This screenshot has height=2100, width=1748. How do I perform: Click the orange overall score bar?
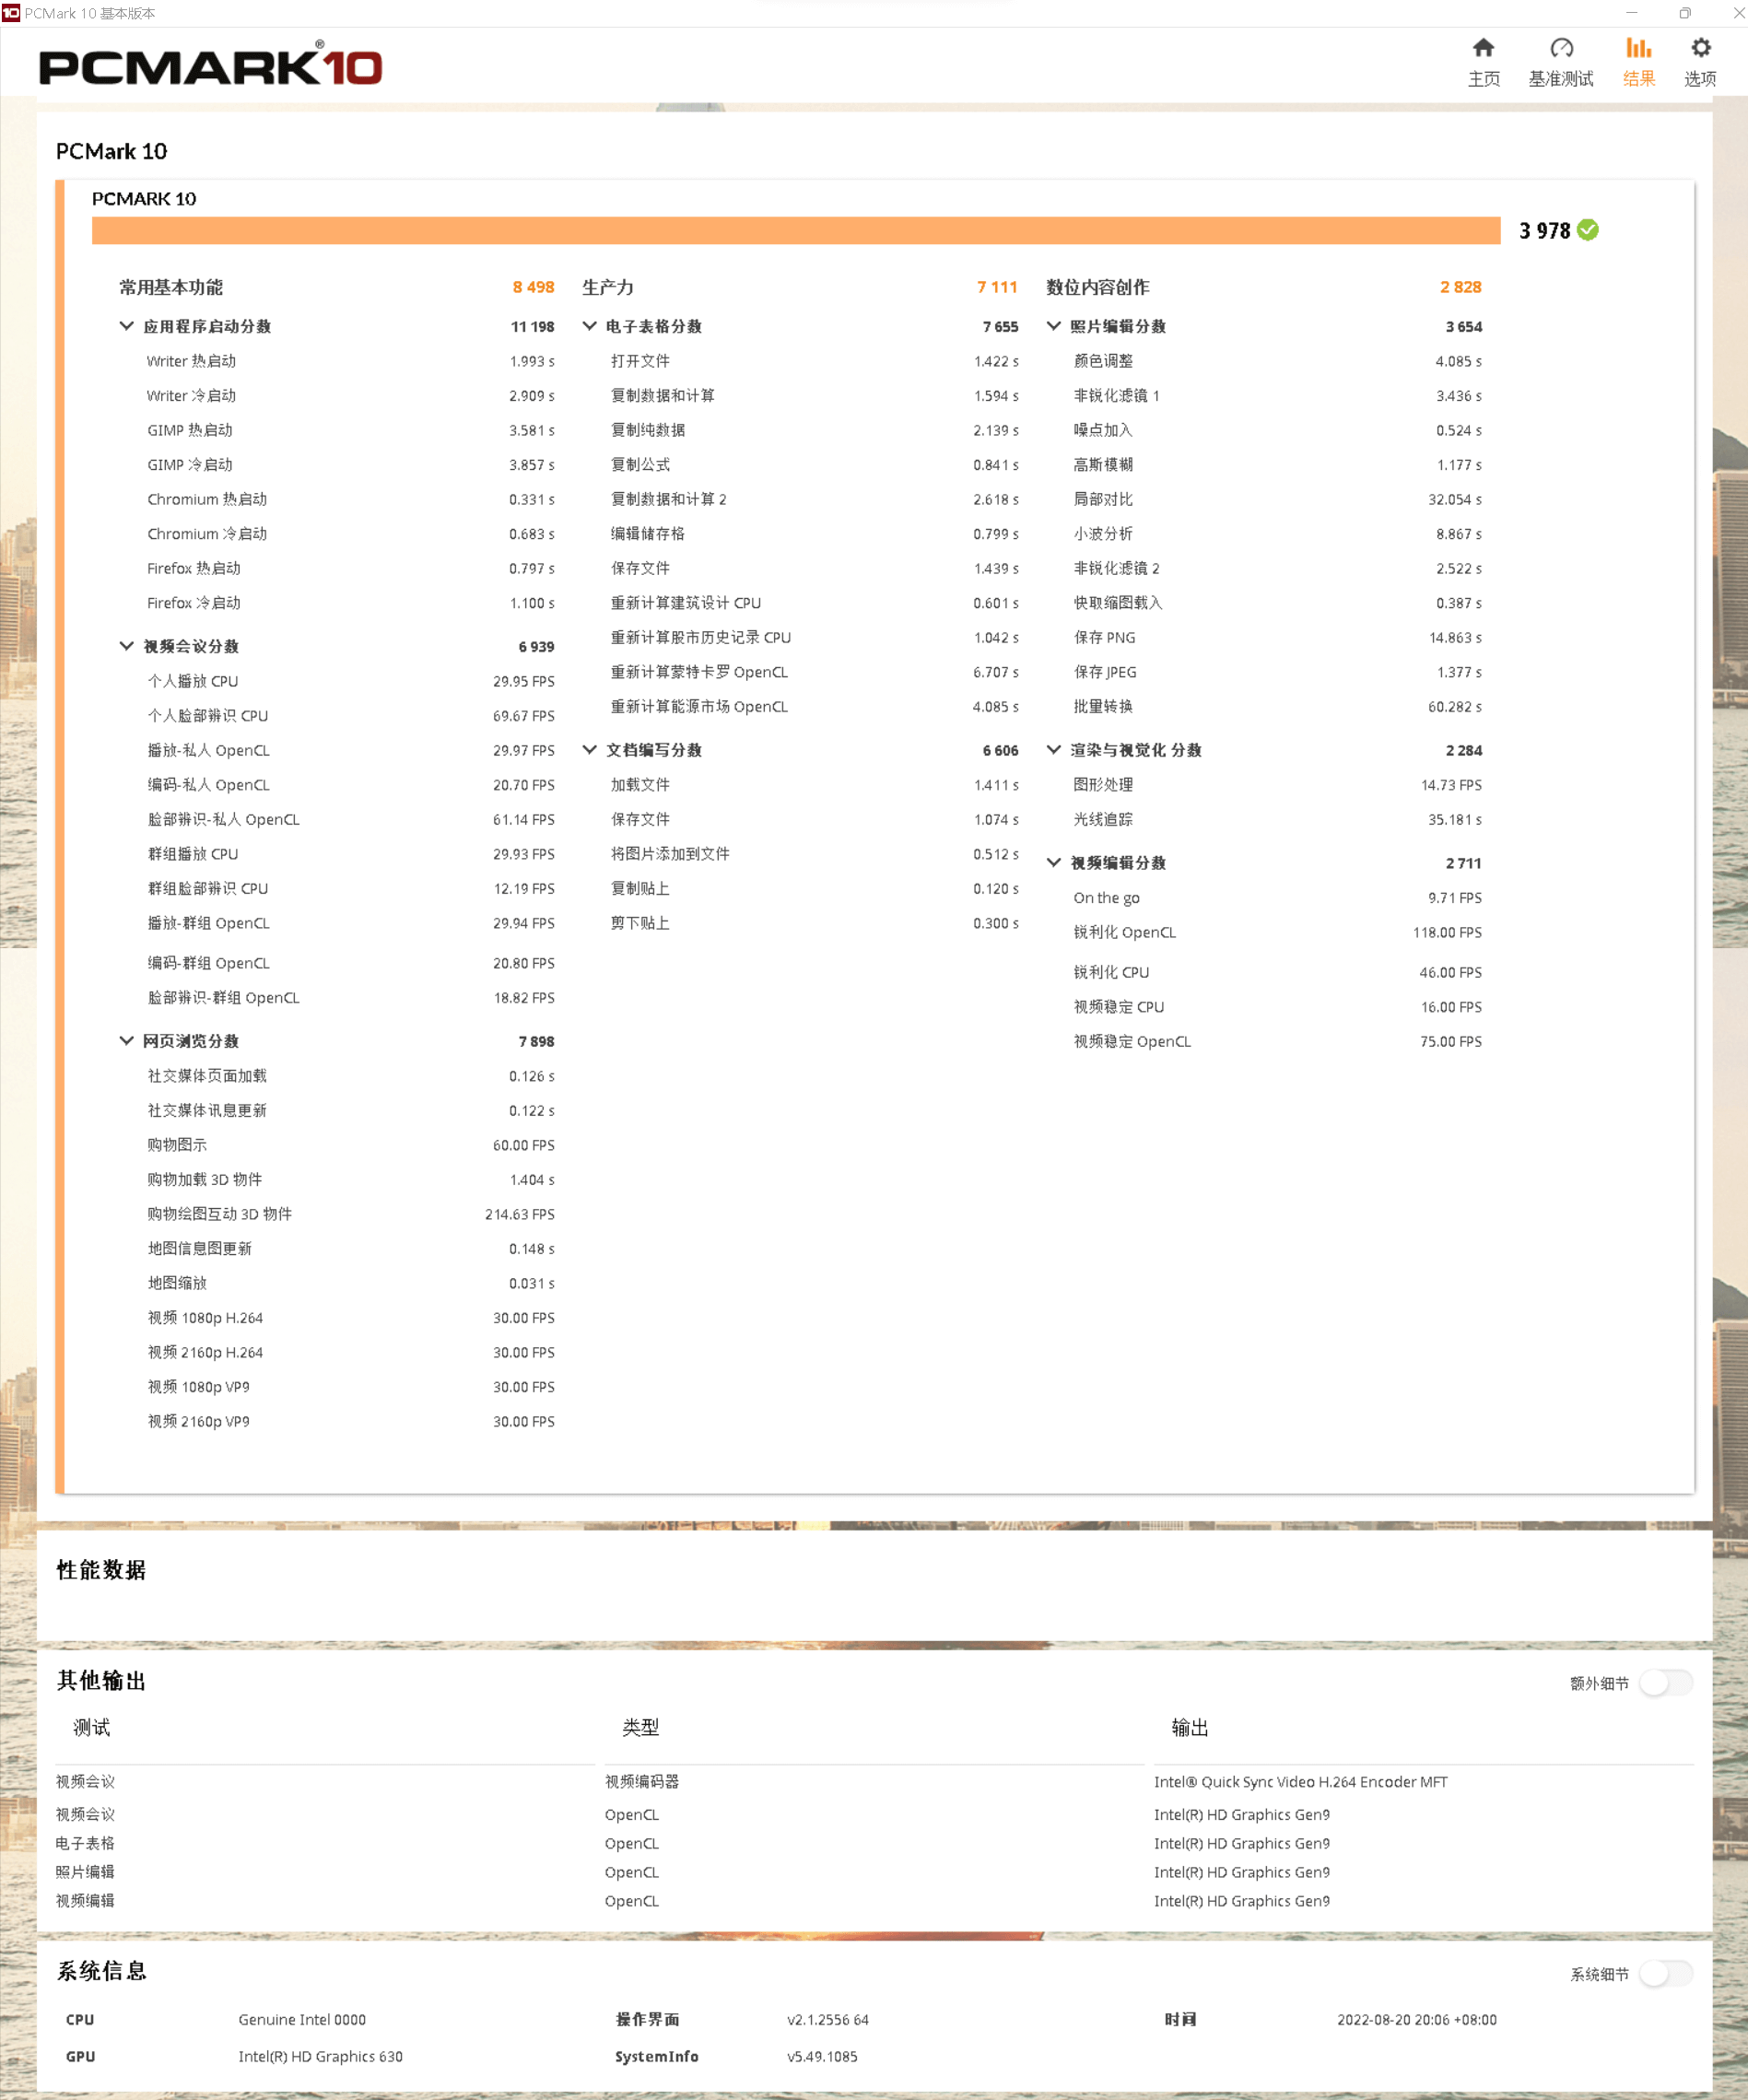click(x=796, y=230)
